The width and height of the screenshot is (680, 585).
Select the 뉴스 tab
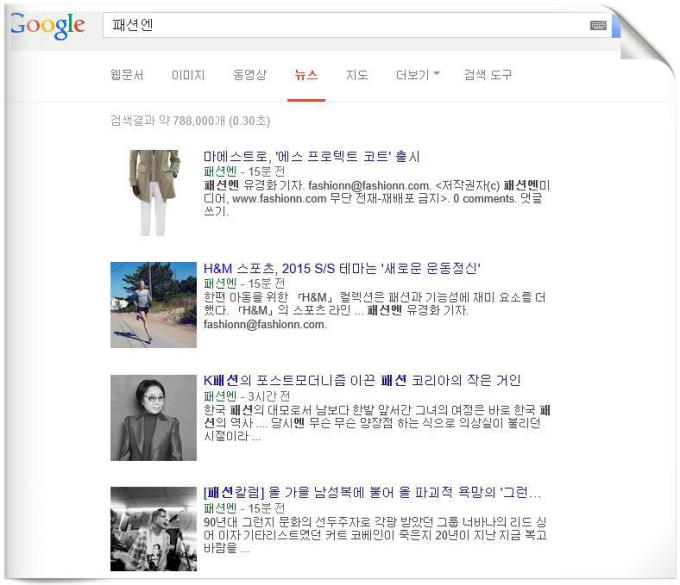tap(306, 75)
